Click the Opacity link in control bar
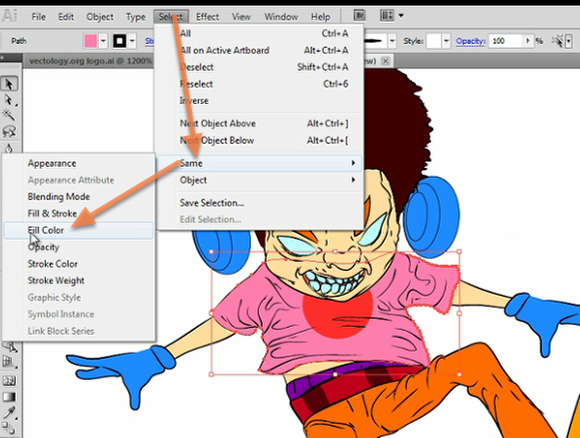Screen dimensions: 580x438 point(470,41)
